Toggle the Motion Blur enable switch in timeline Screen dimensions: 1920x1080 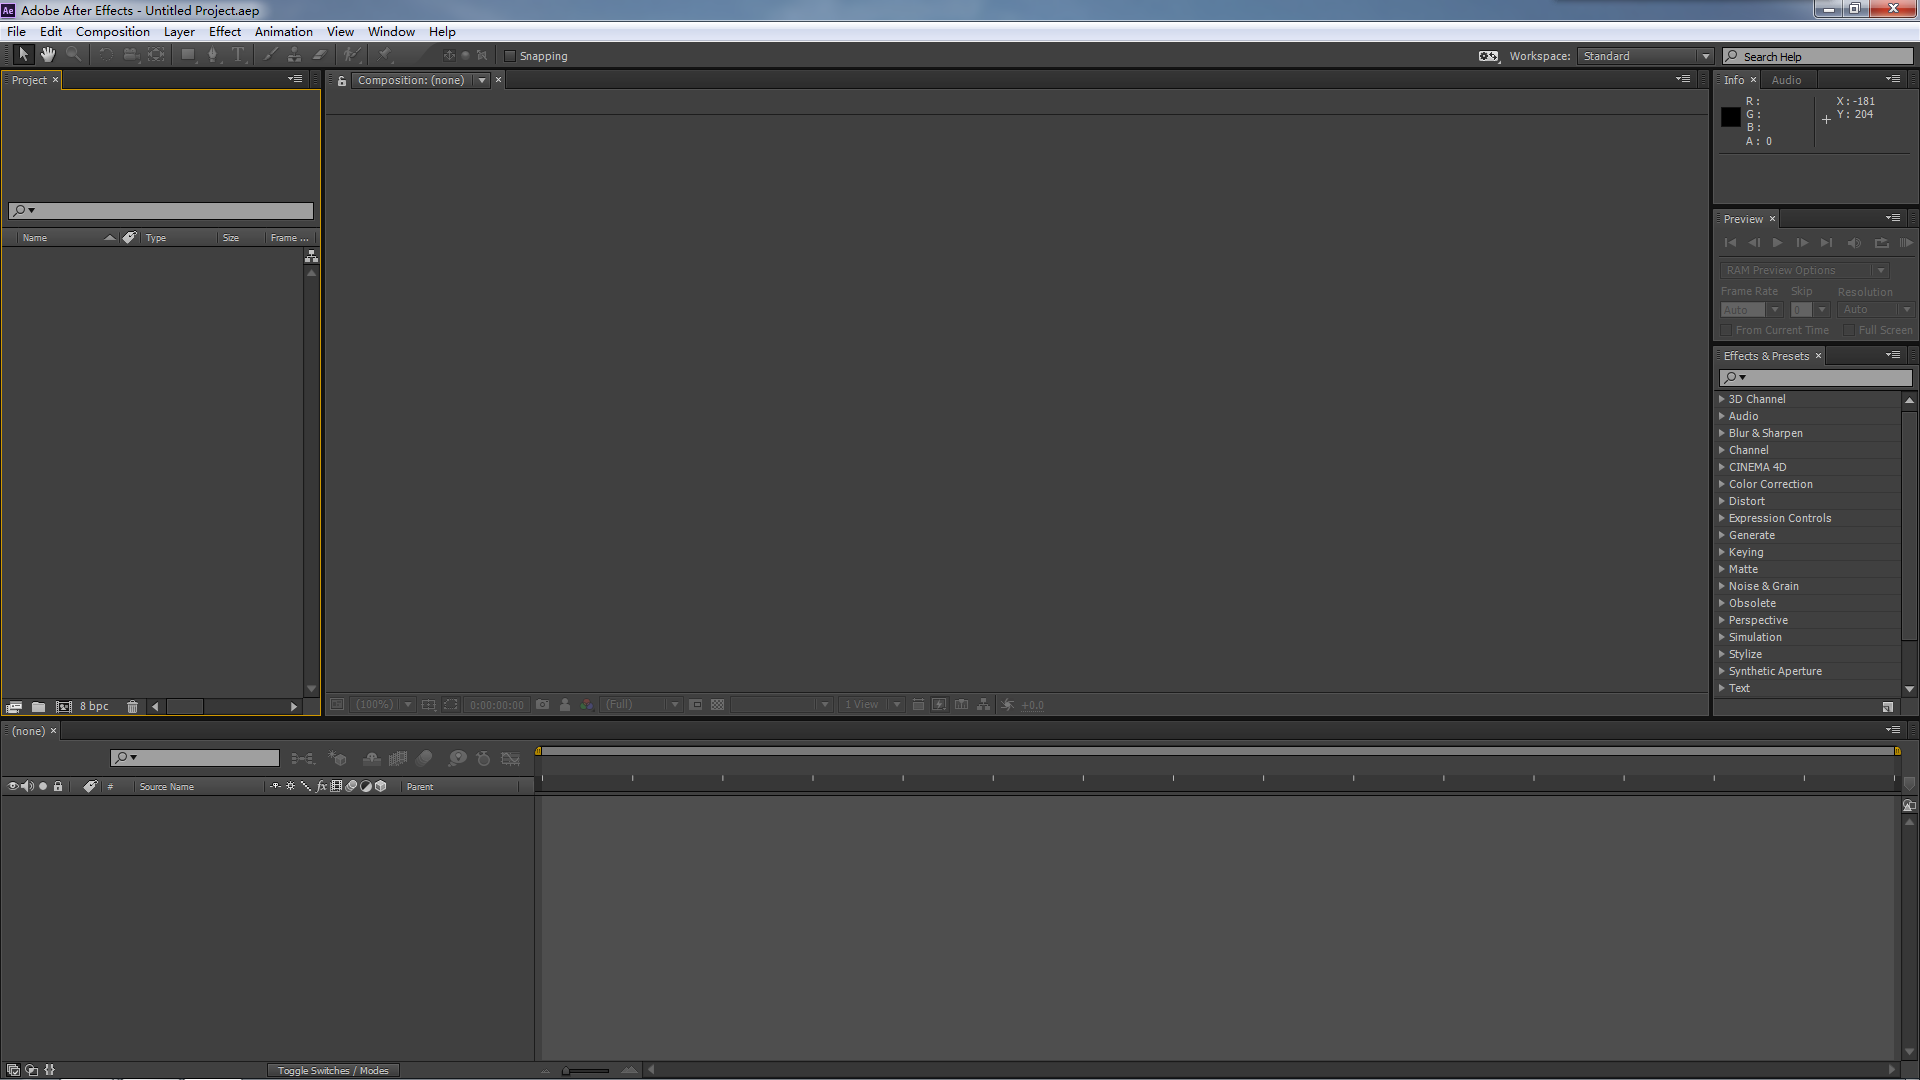point(424,759)
